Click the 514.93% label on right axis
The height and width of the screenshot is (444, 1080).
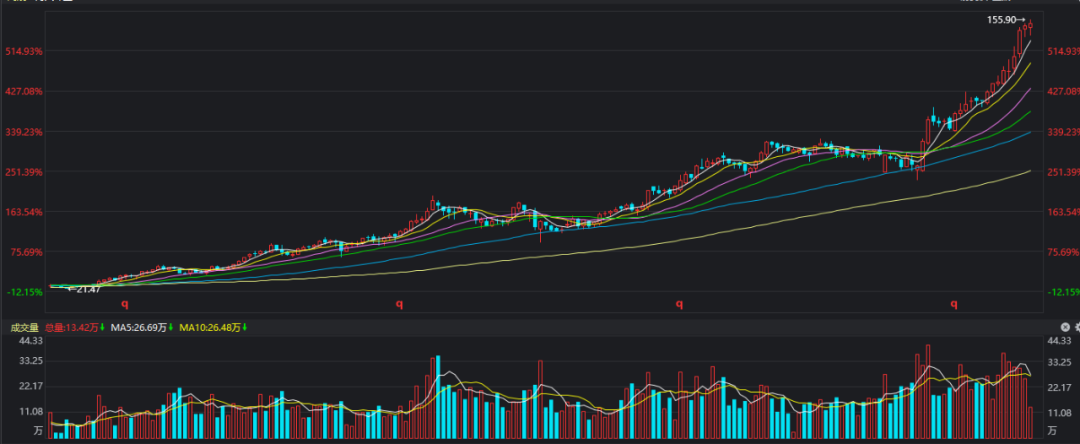(x=1062, y=51)
